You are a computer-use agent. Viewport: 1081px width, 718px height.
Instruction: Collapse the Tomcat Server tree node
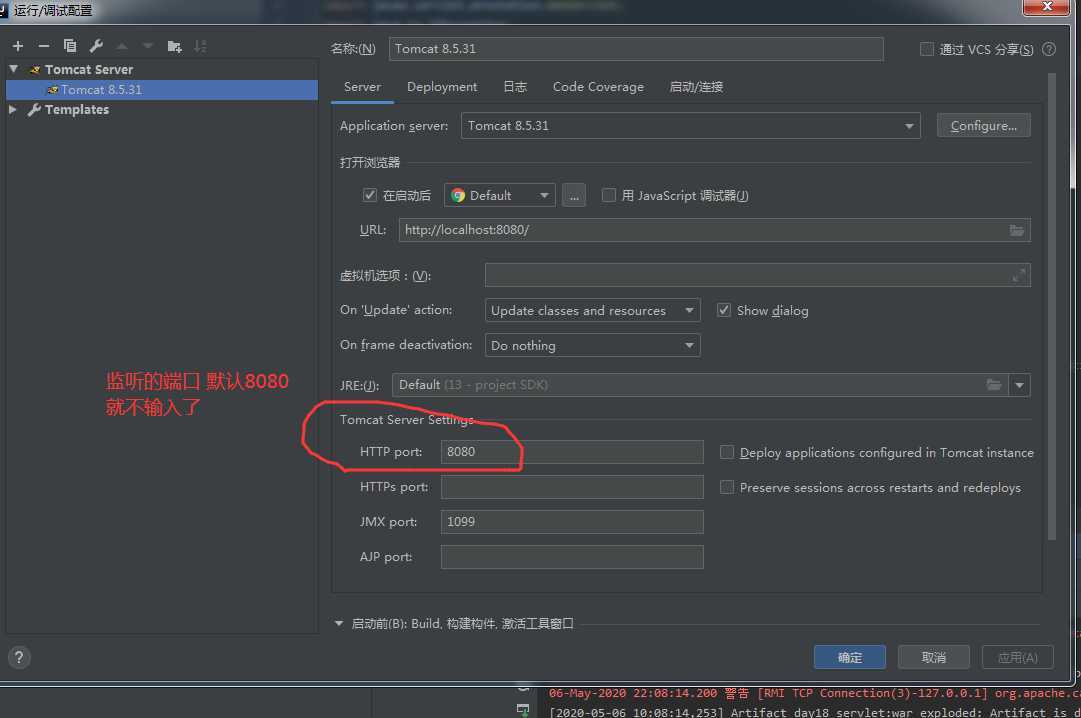pos(14,69)
